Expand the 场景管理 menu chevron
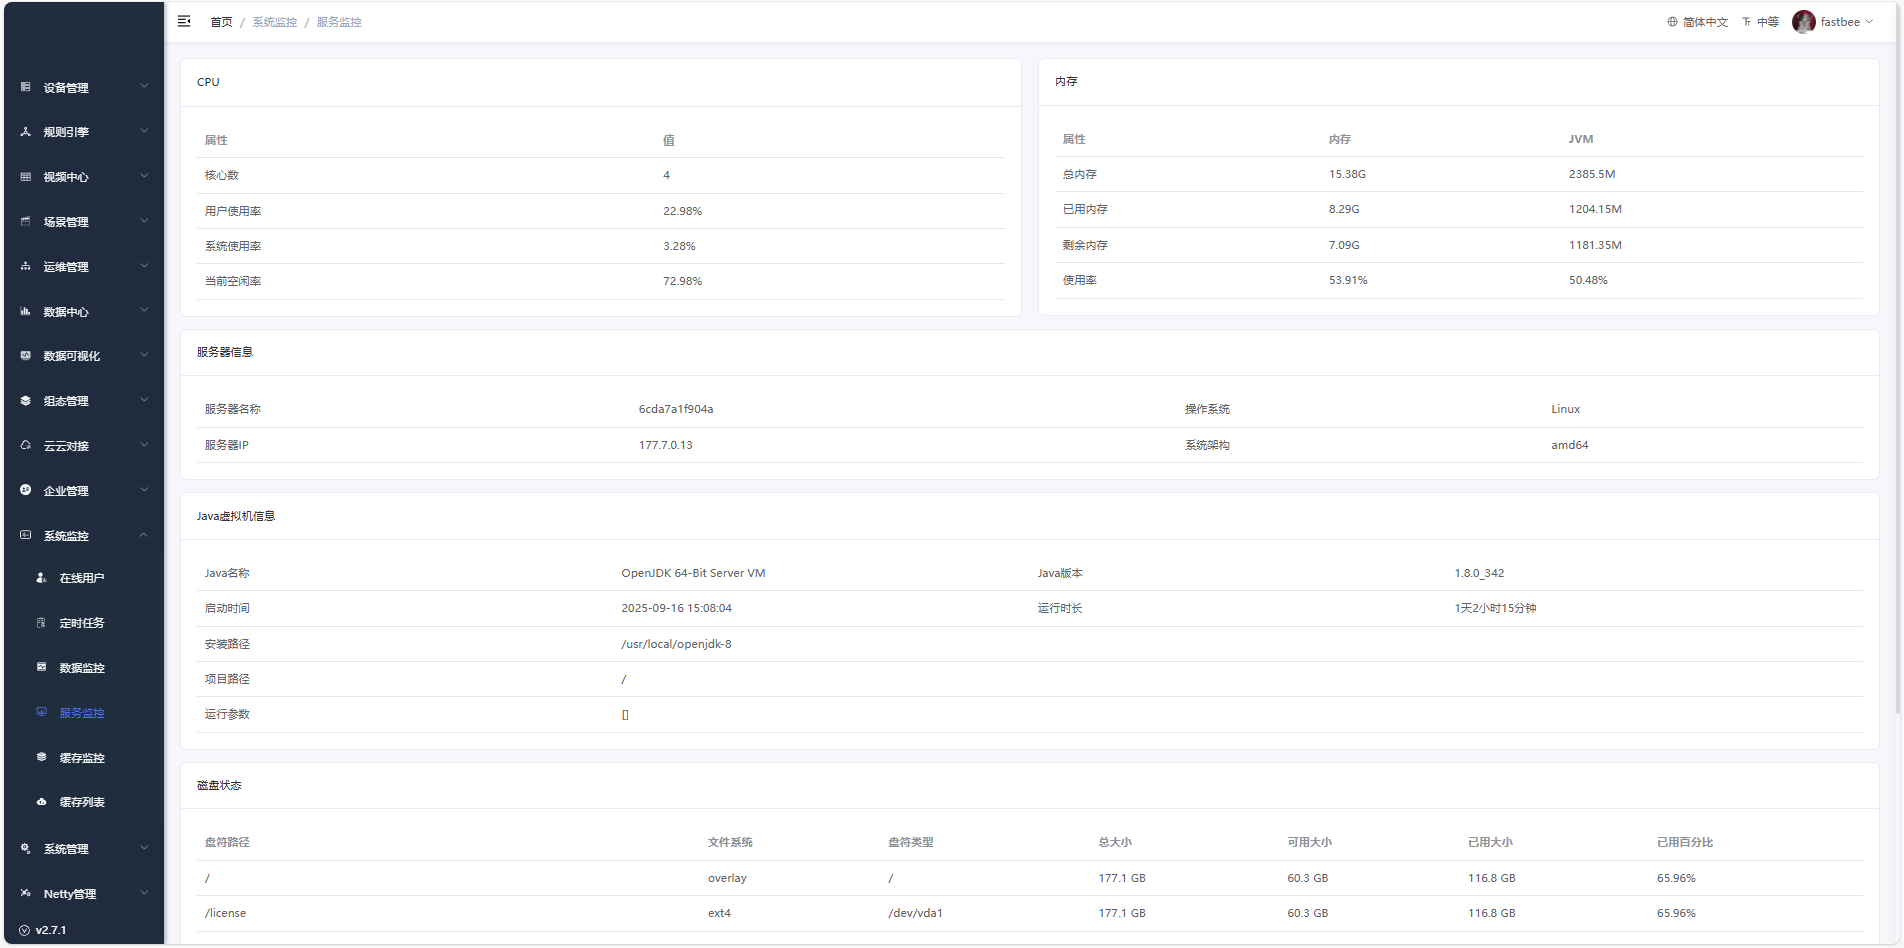 coord(144,221)
